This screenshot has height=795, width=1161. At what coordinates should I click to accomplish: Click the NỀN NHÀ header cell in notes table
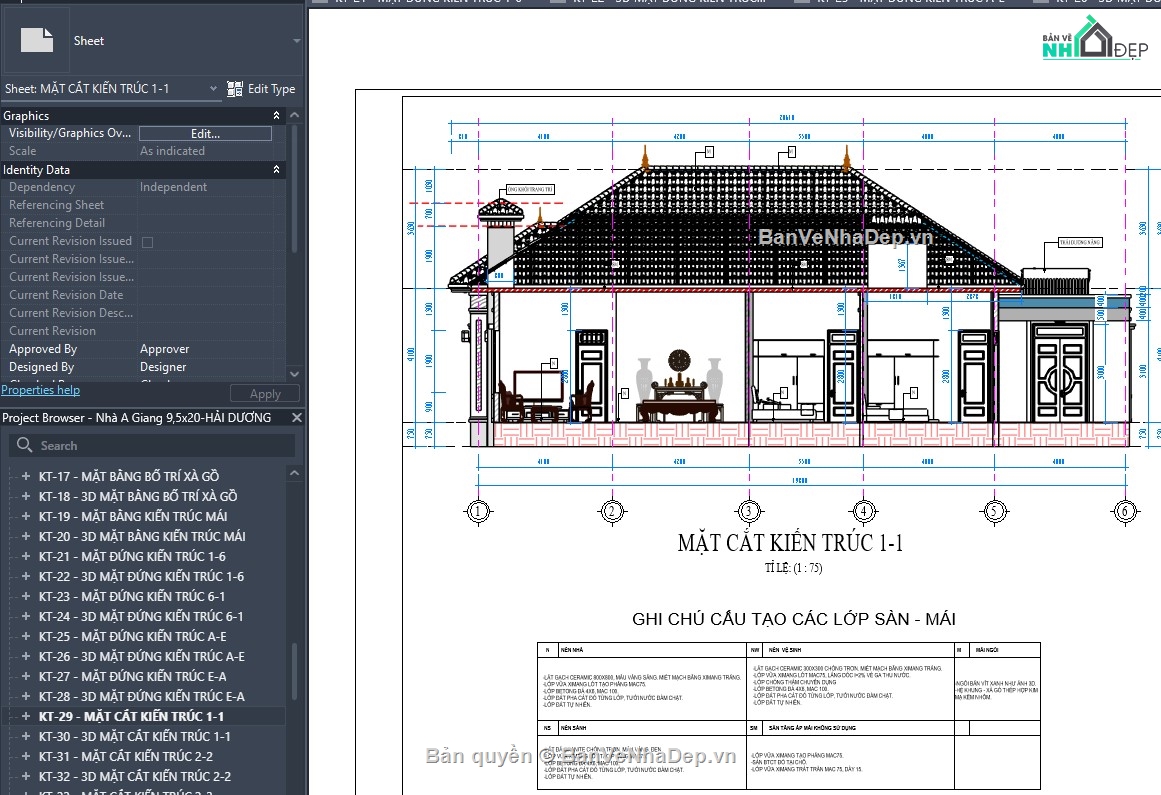(x=652, y=650)
